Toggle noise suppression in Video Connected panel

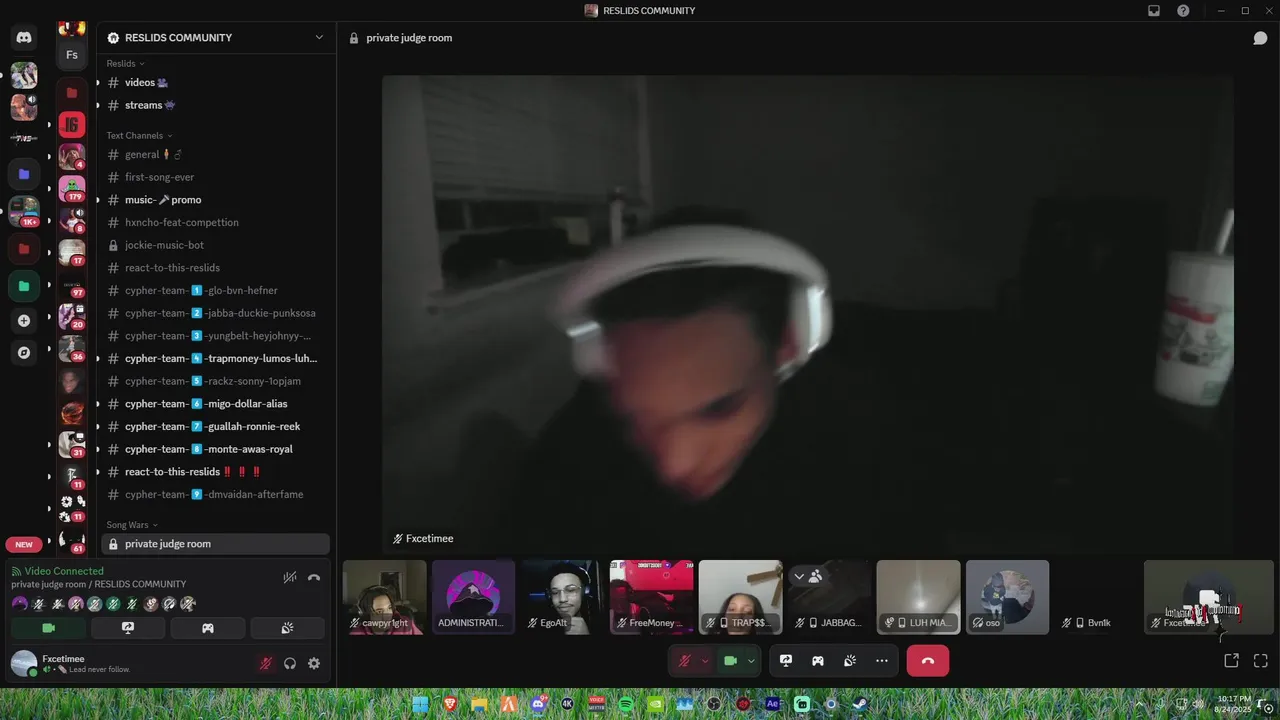290,577
